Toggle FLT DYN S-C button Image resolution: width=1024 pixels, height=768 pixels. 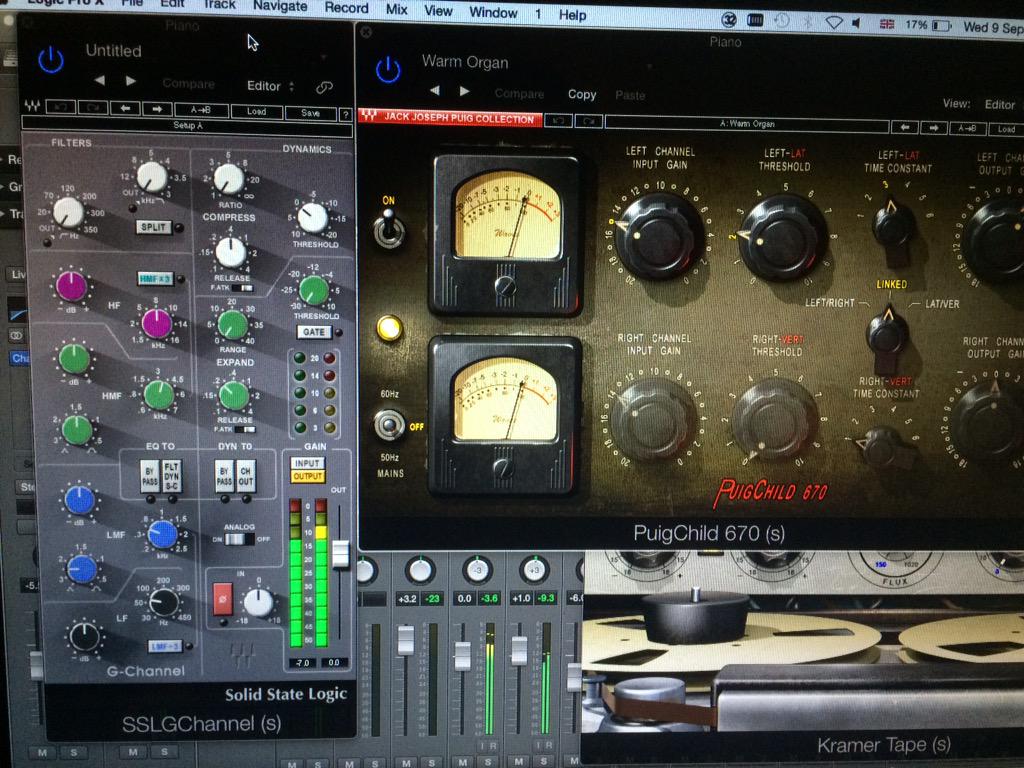pos(172,476)
